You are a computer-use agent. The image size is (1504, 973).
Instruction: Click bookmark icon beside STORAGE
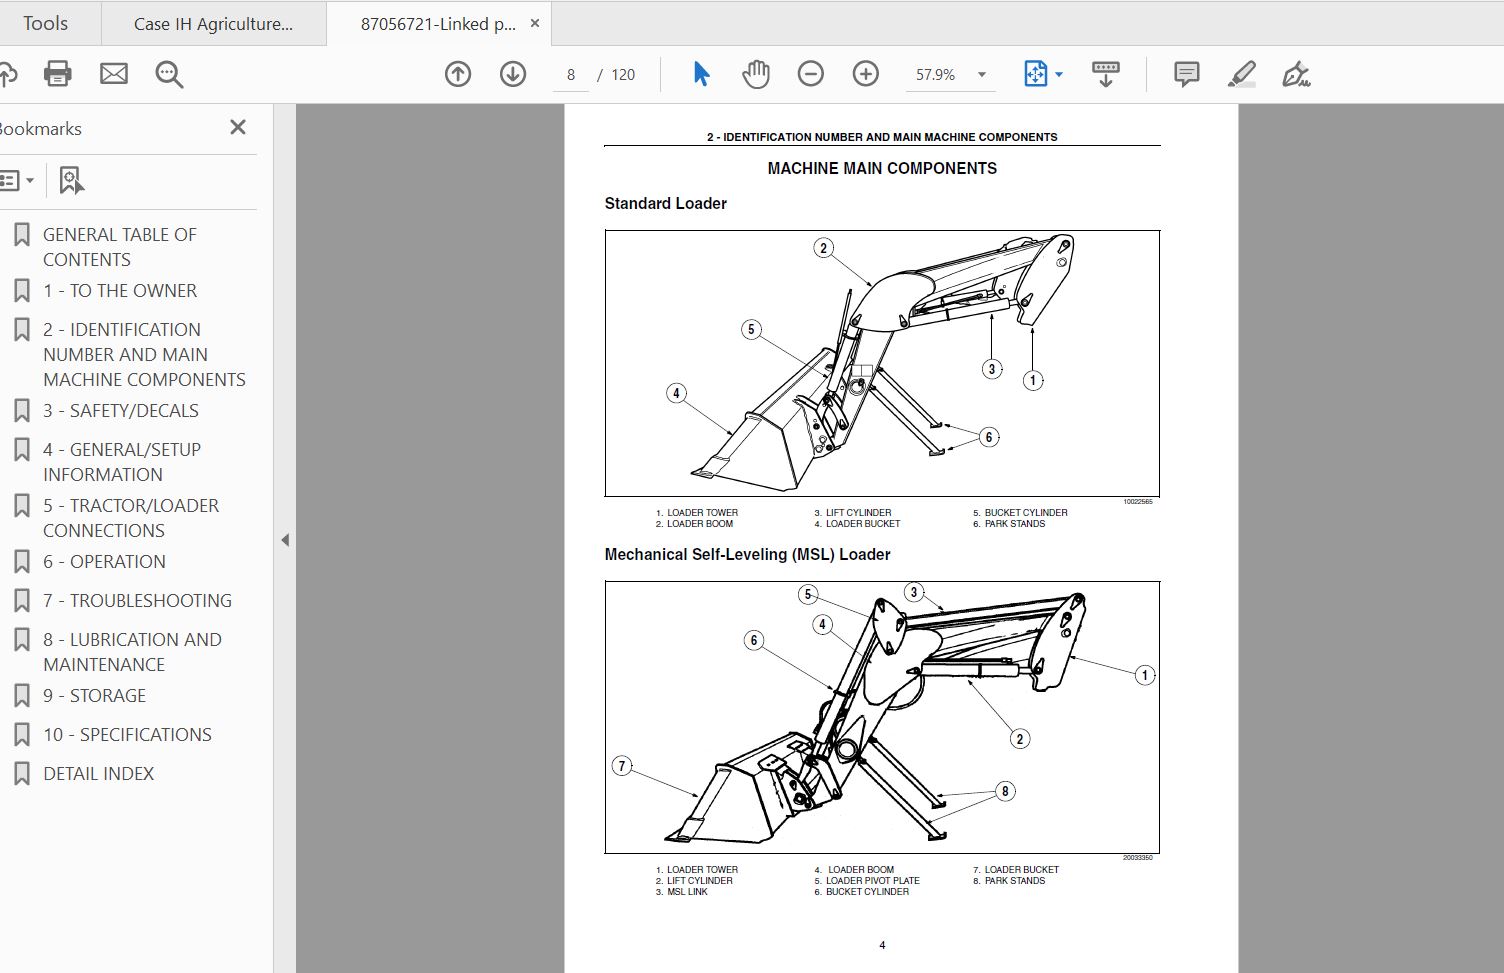[x=21, y=696]
